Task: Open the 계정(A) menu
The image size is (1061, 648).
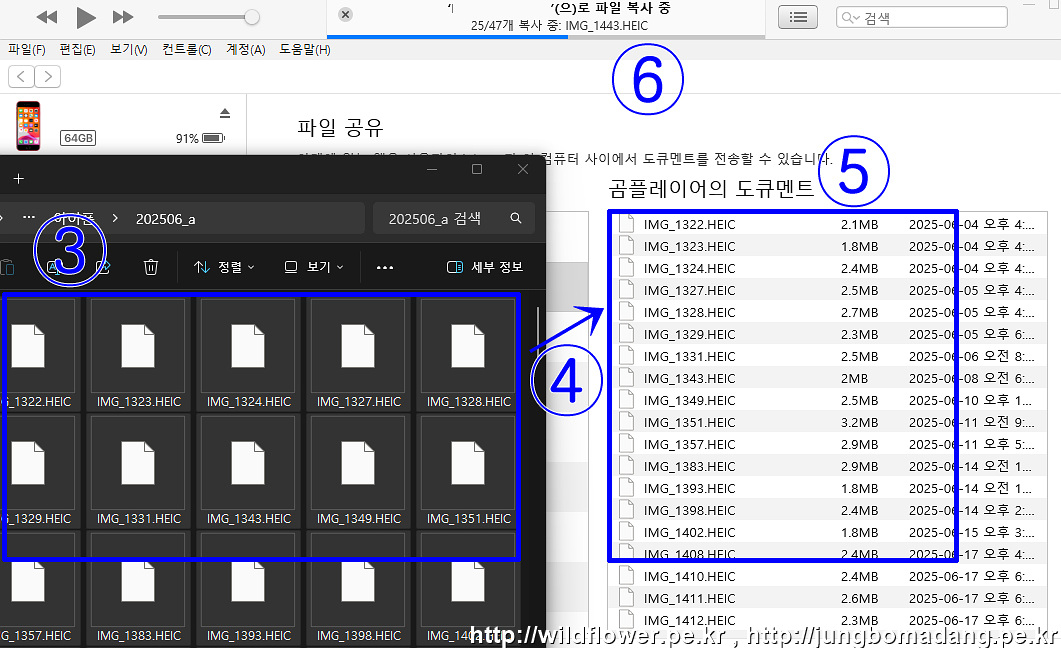Action: point(246,49)
